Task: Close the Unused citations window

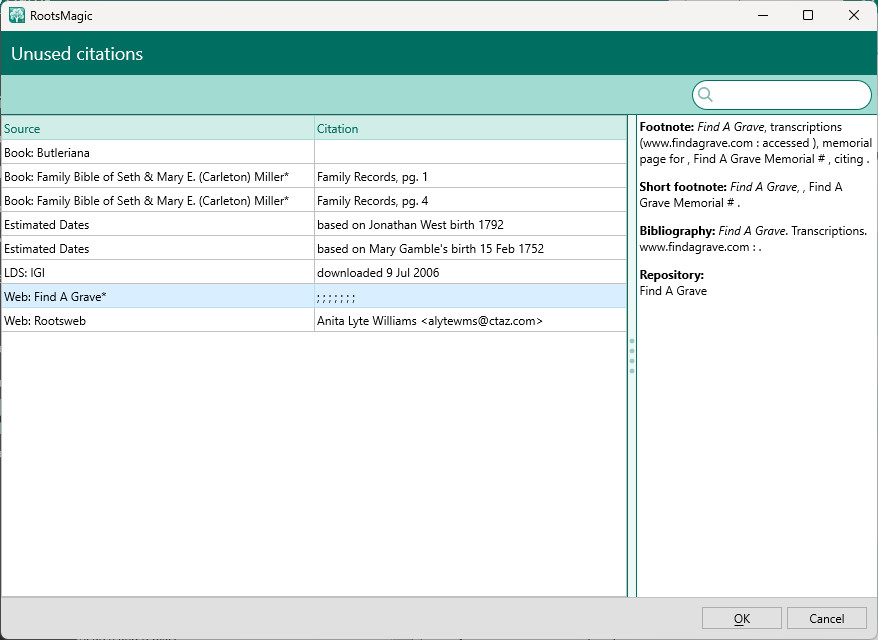Action: coord(854,15)
